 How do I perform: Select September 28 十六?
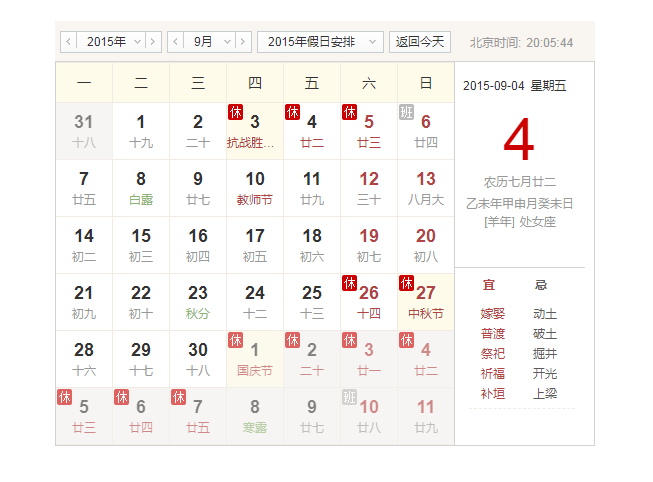[x=84, y=359]
